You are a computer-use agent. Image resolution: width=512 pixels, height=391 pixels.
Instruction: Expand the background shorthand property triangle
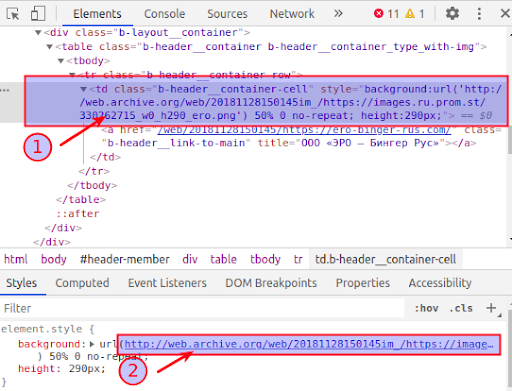(92, 344)
